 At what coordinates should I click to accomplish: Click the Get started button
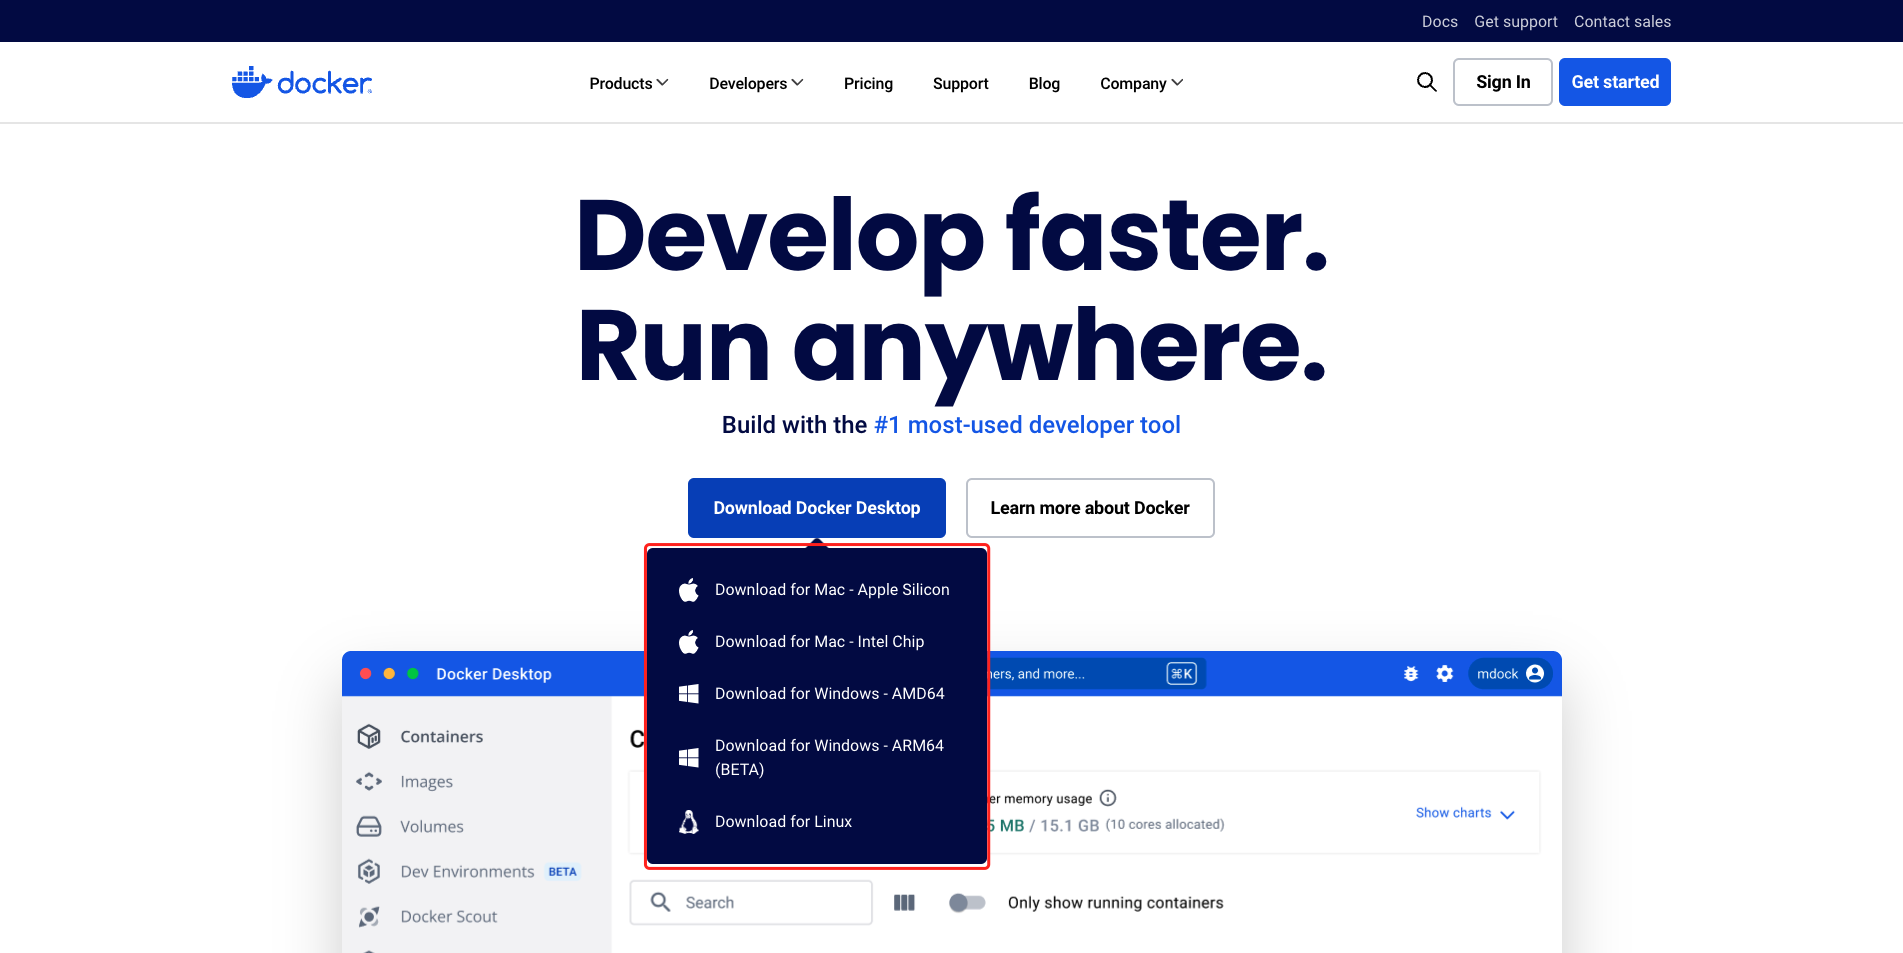pos(1614,82)
